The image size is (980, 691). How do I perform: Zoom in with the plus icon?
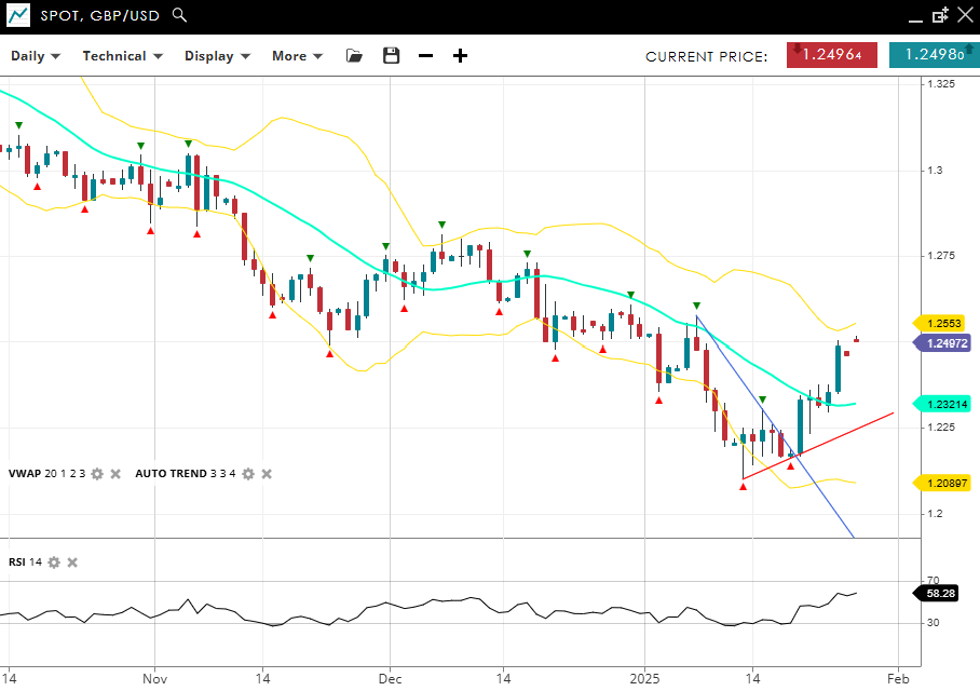tap(460, 56)
